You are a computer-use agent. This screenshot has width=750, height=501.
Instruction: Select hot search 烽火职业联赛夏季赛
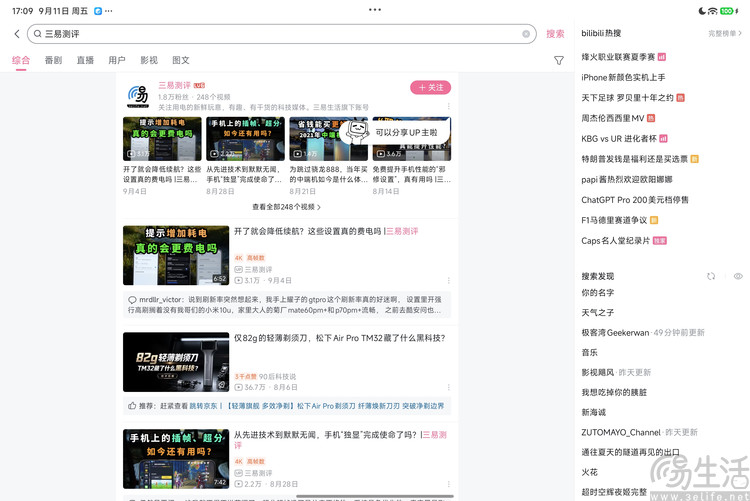618,57
